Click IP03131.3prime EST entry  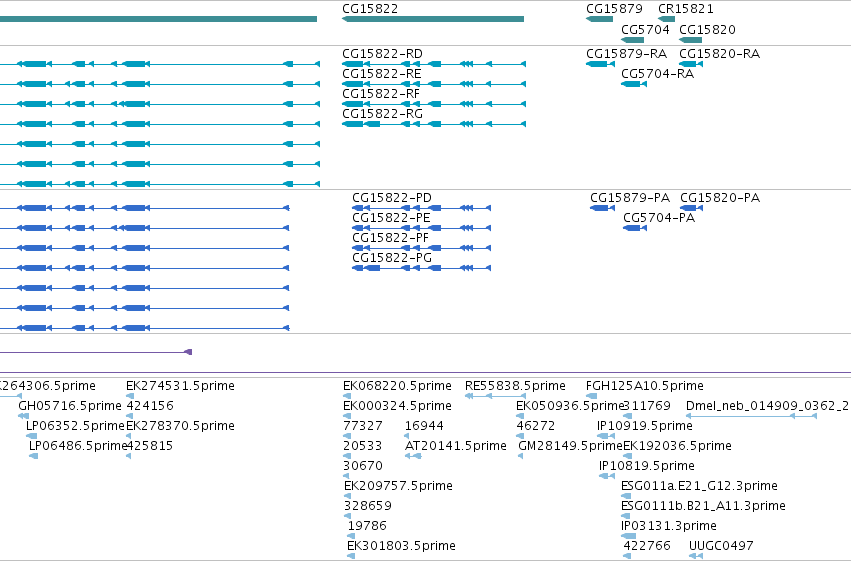tap(669, 526)
